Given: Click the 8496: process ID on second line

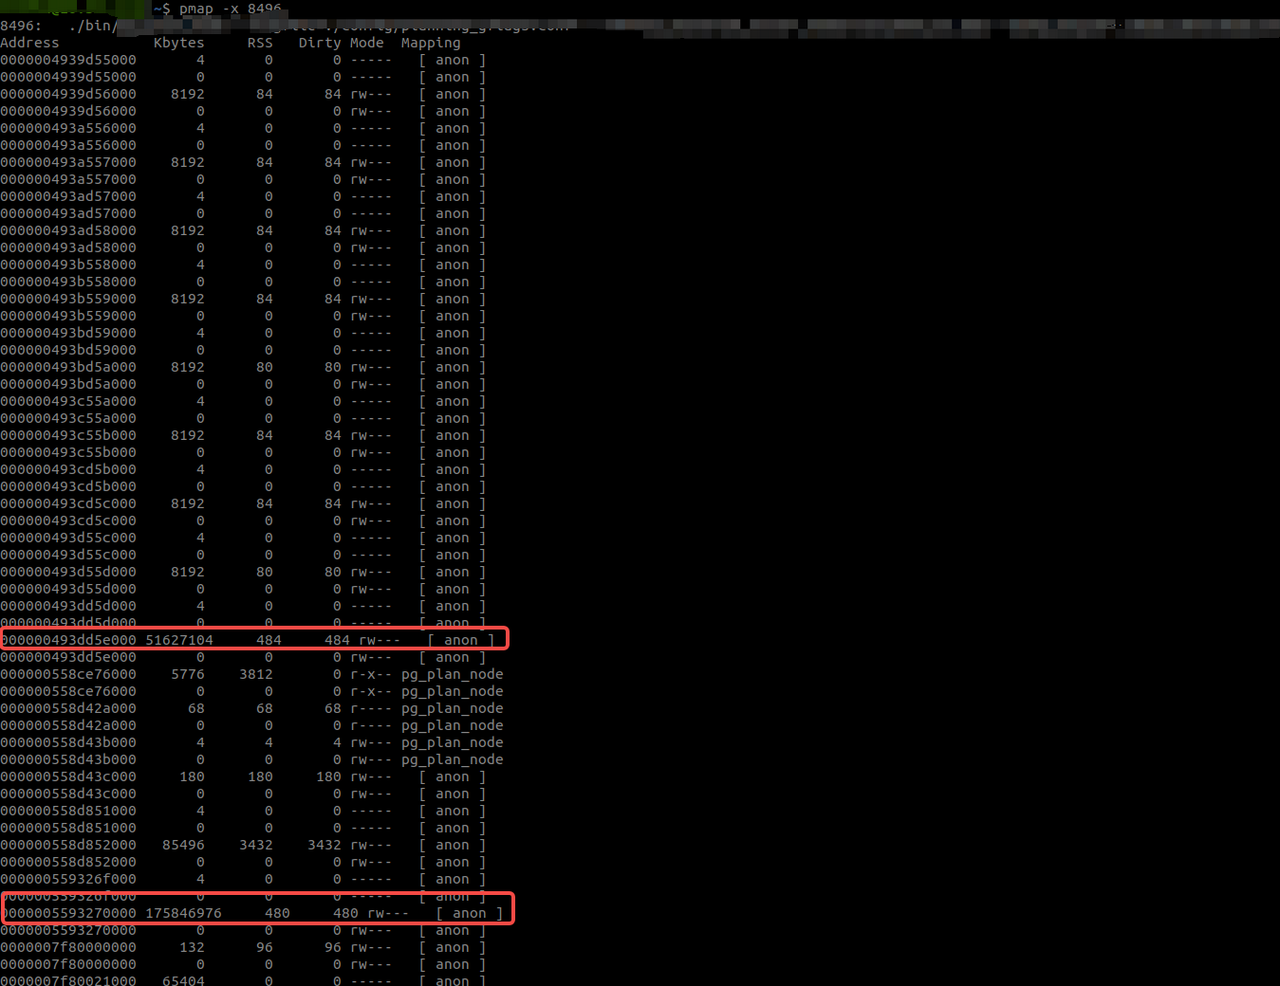Looking at the screenshot, I should tap(21, 26).
